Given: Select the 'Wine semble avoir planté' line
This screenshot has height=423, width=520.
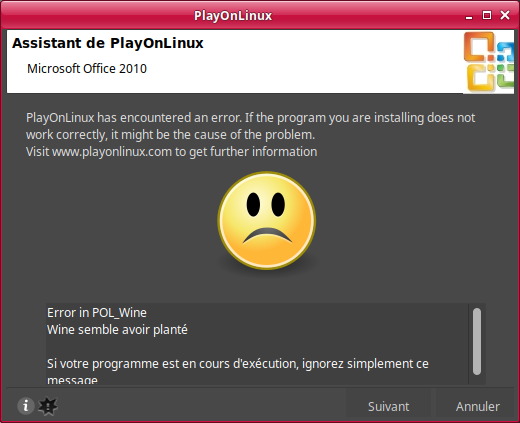Looking at the screenshot, I should tap(117, 330).
